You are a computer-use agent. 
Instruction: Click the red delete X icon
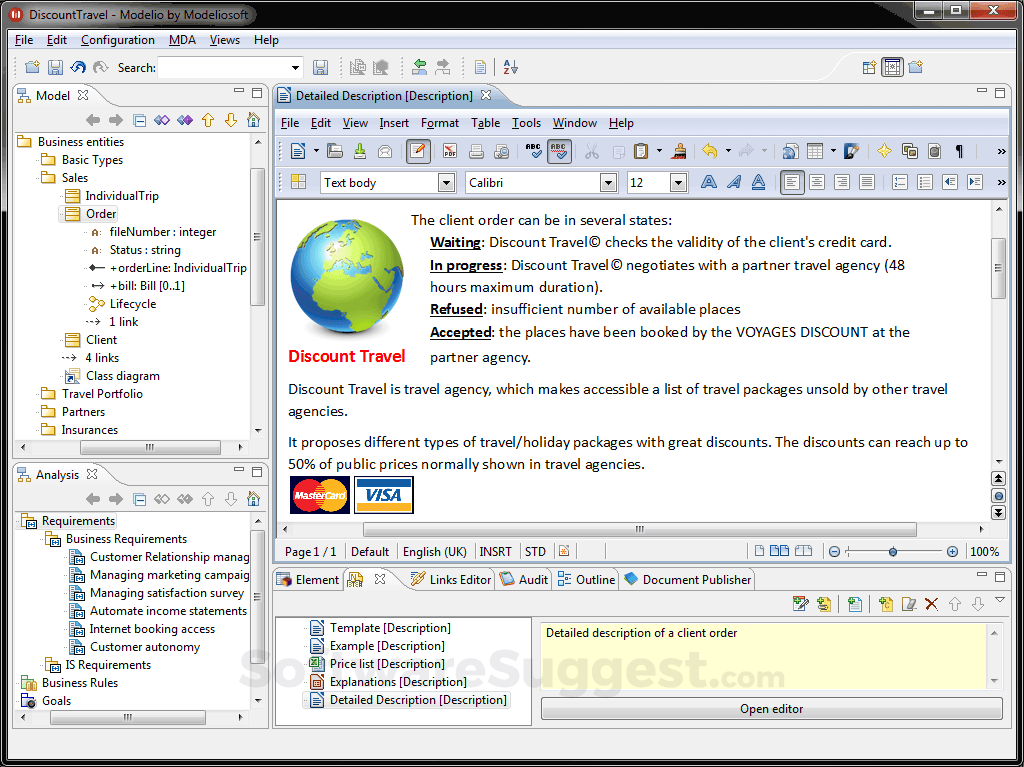(931, 604)
